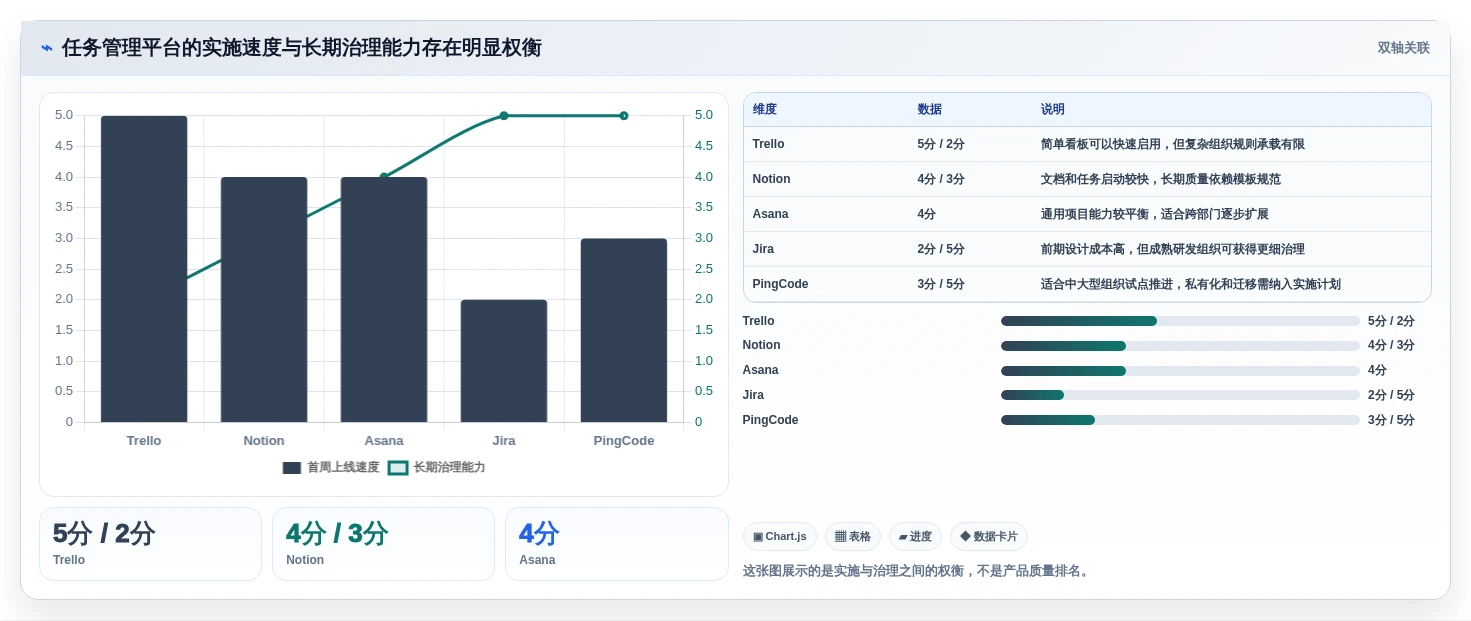Click the Jira progress bar
The image size is (1471, 621).
[1180, 395]
